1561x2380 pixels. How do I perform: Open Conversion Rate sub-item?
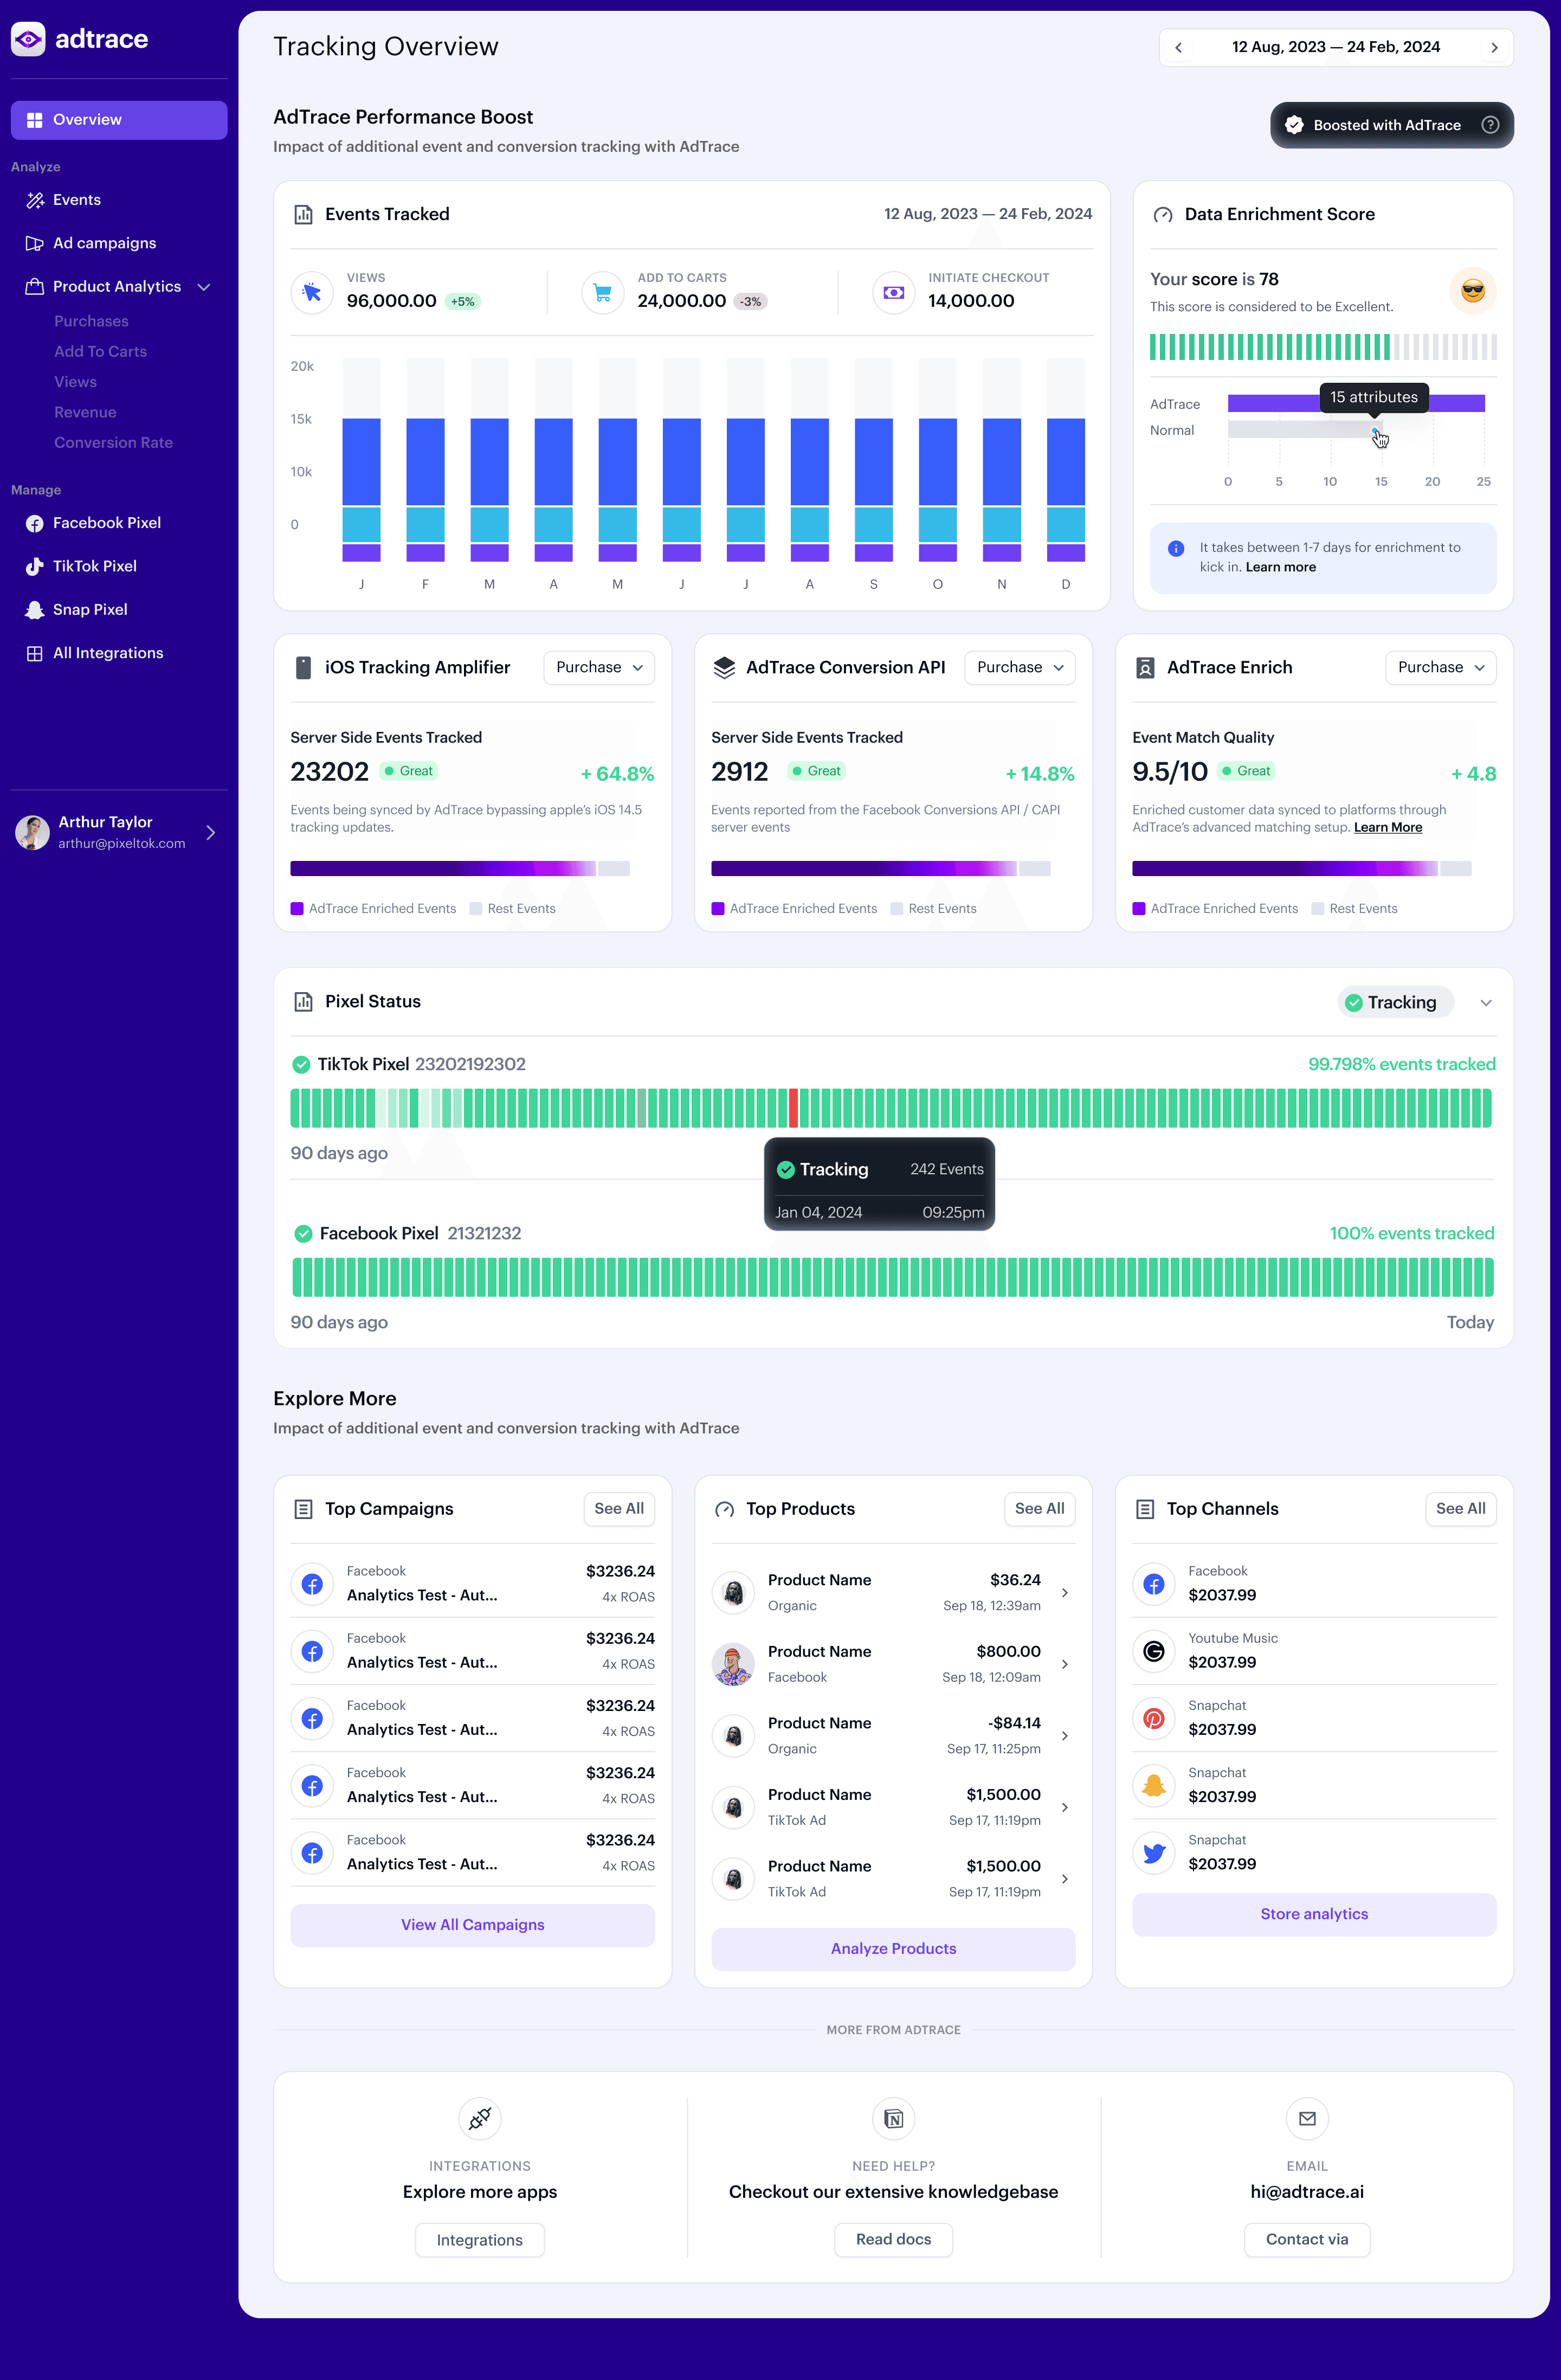click(113, 442)
